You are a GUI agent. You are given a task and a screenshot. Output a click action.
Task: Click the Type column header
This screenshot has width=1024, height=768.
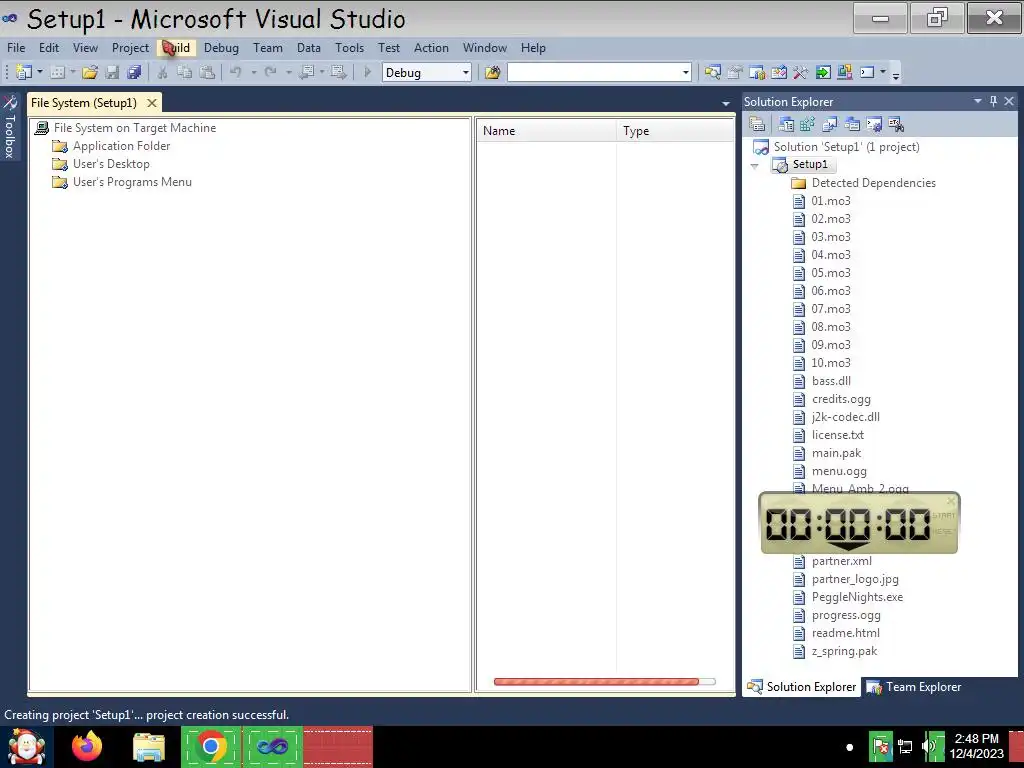click(x=675, y=131)
